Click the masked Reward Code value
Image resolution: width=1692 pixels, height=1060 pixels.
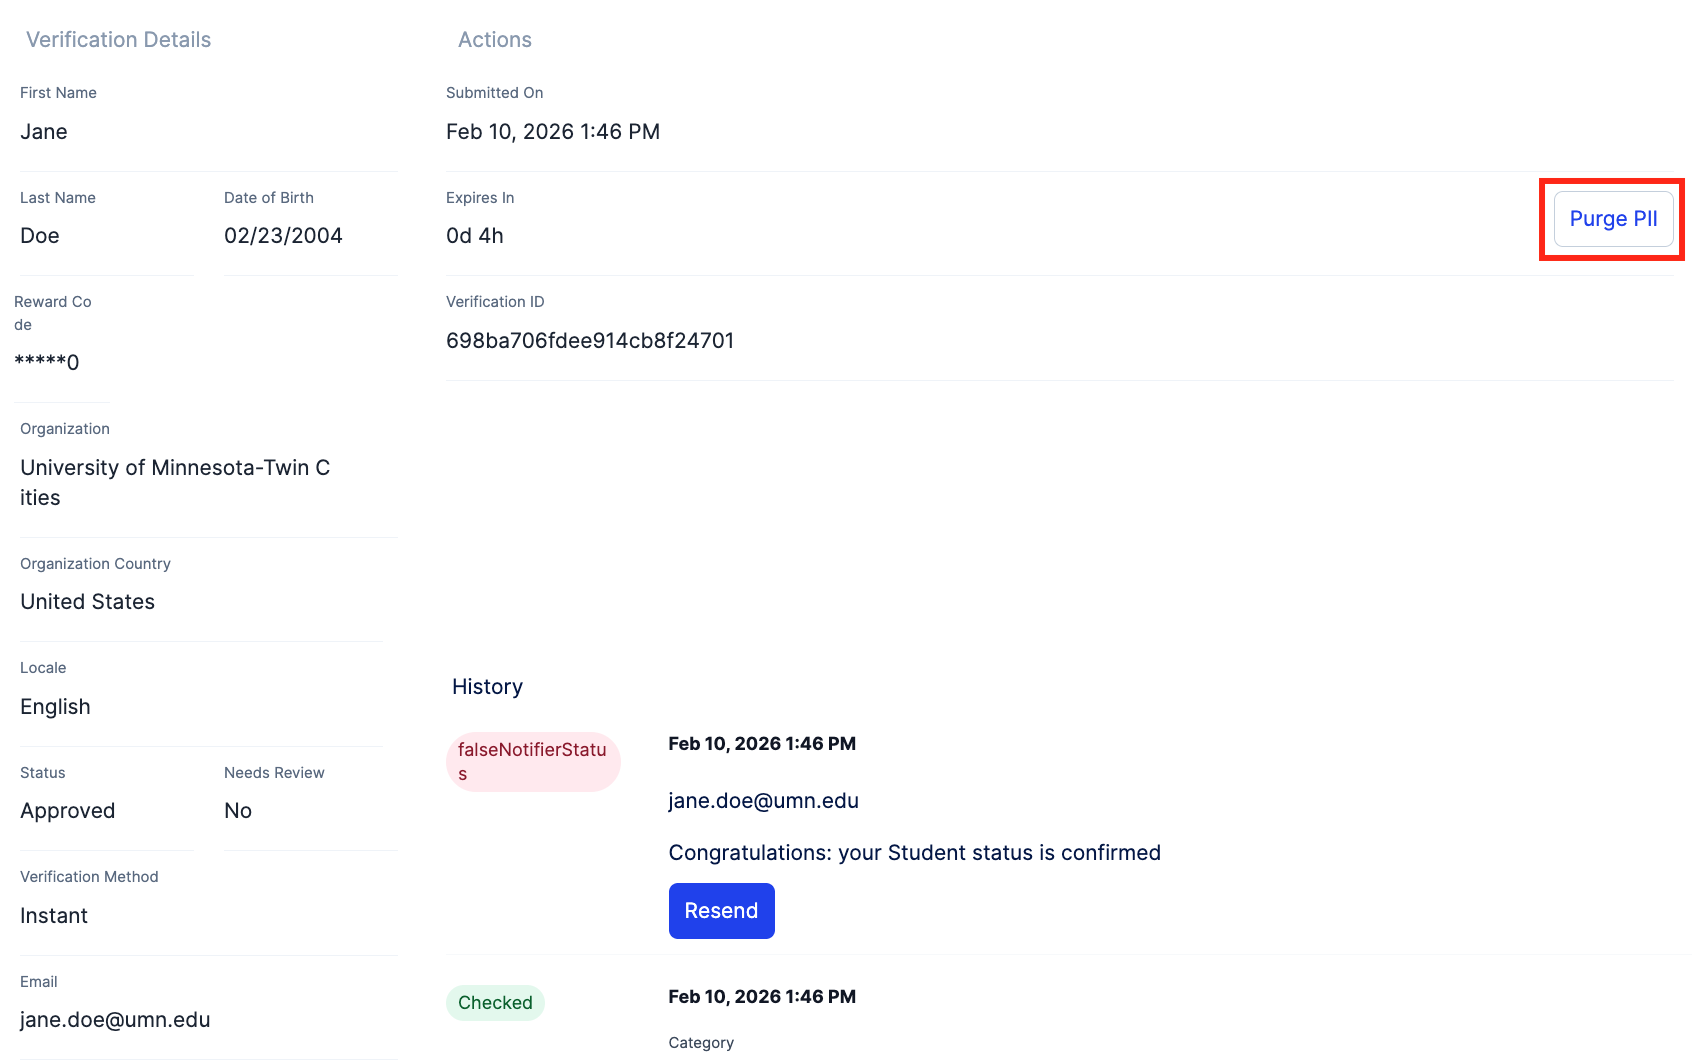pyautogui.click(x=47, y=362)
